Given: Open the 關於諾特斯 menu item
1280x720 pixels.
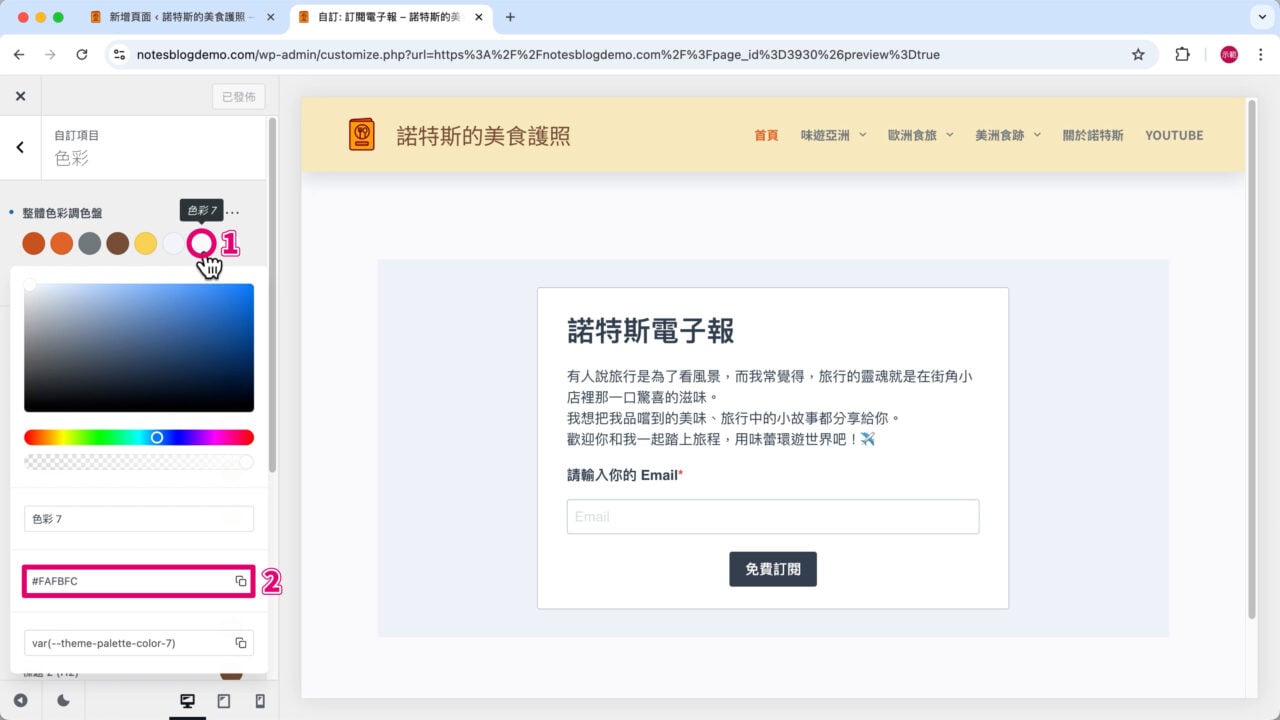Looking at the screenshot, I should click(x=1092, y=135).
